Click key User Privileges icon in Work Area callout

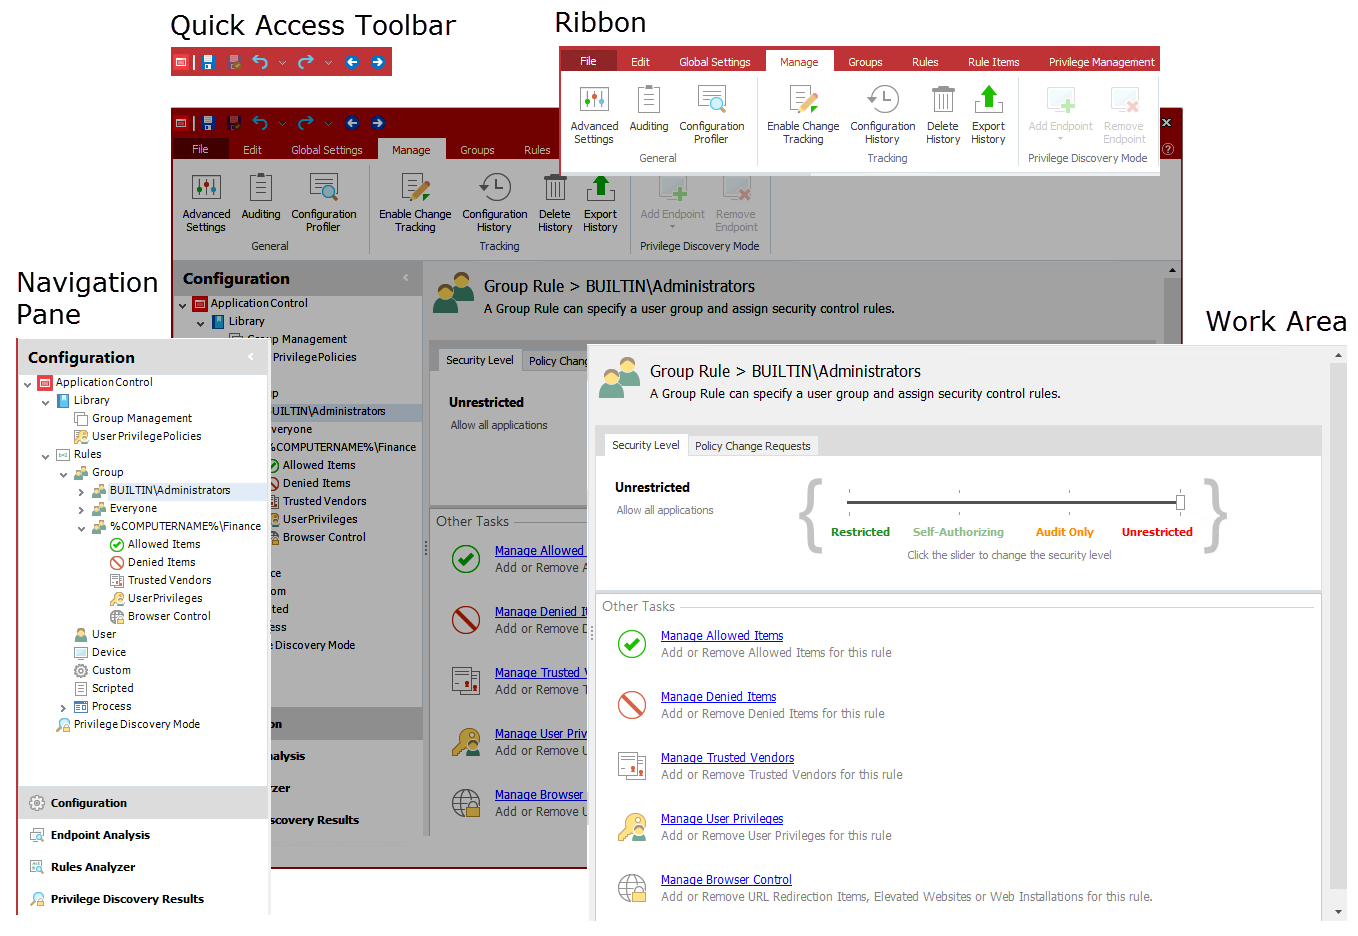[x=632, y=827]
